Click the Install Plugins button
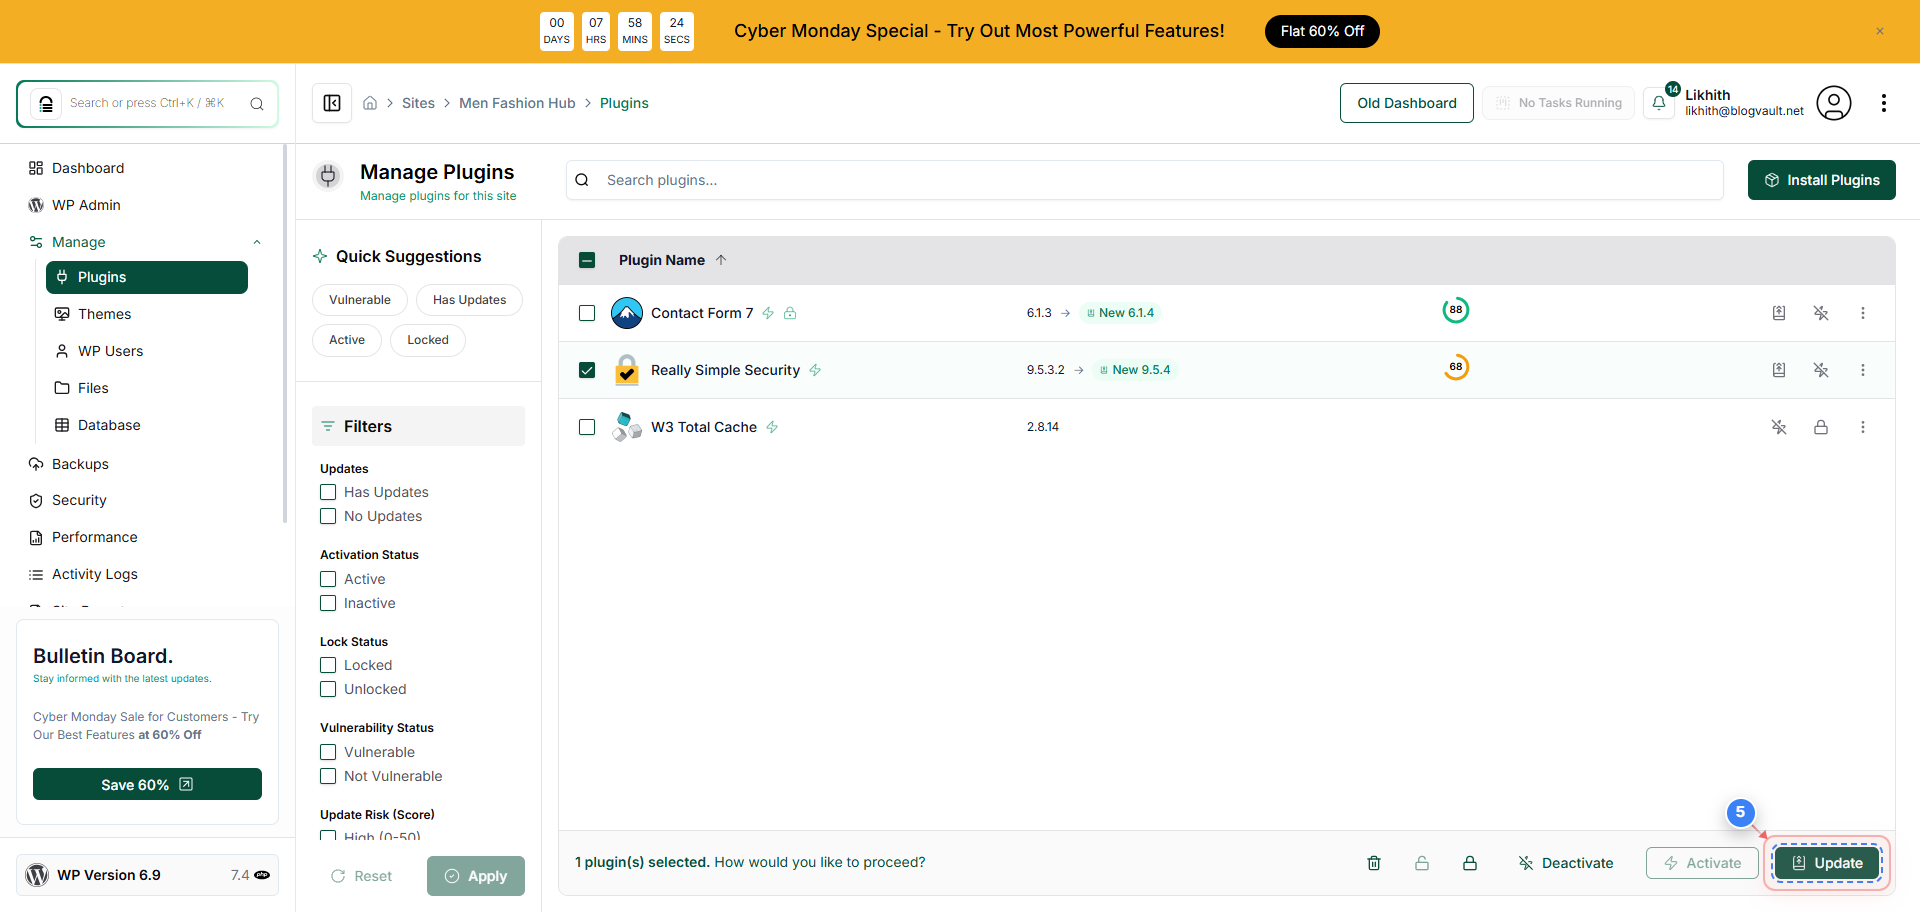Image resolution: width=1920 pixels, height=912 pixels. tap(1821, 179)
